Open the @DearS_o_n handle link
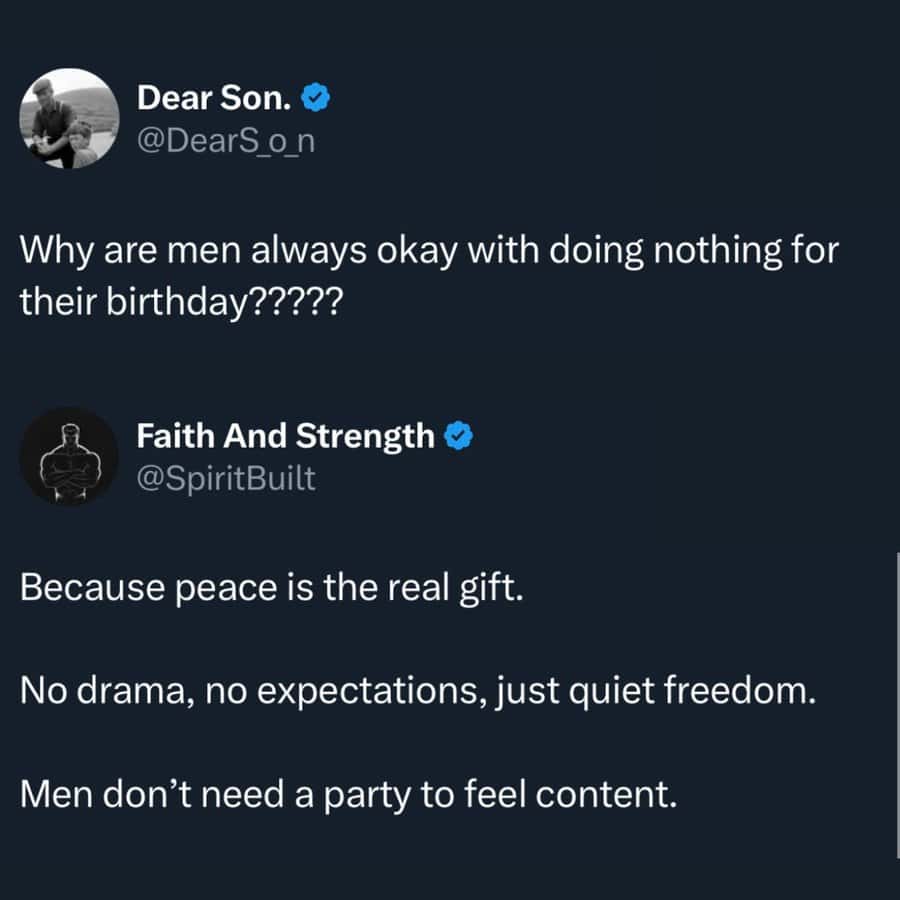Screen dimensions: 900x900 coord(226,142)
